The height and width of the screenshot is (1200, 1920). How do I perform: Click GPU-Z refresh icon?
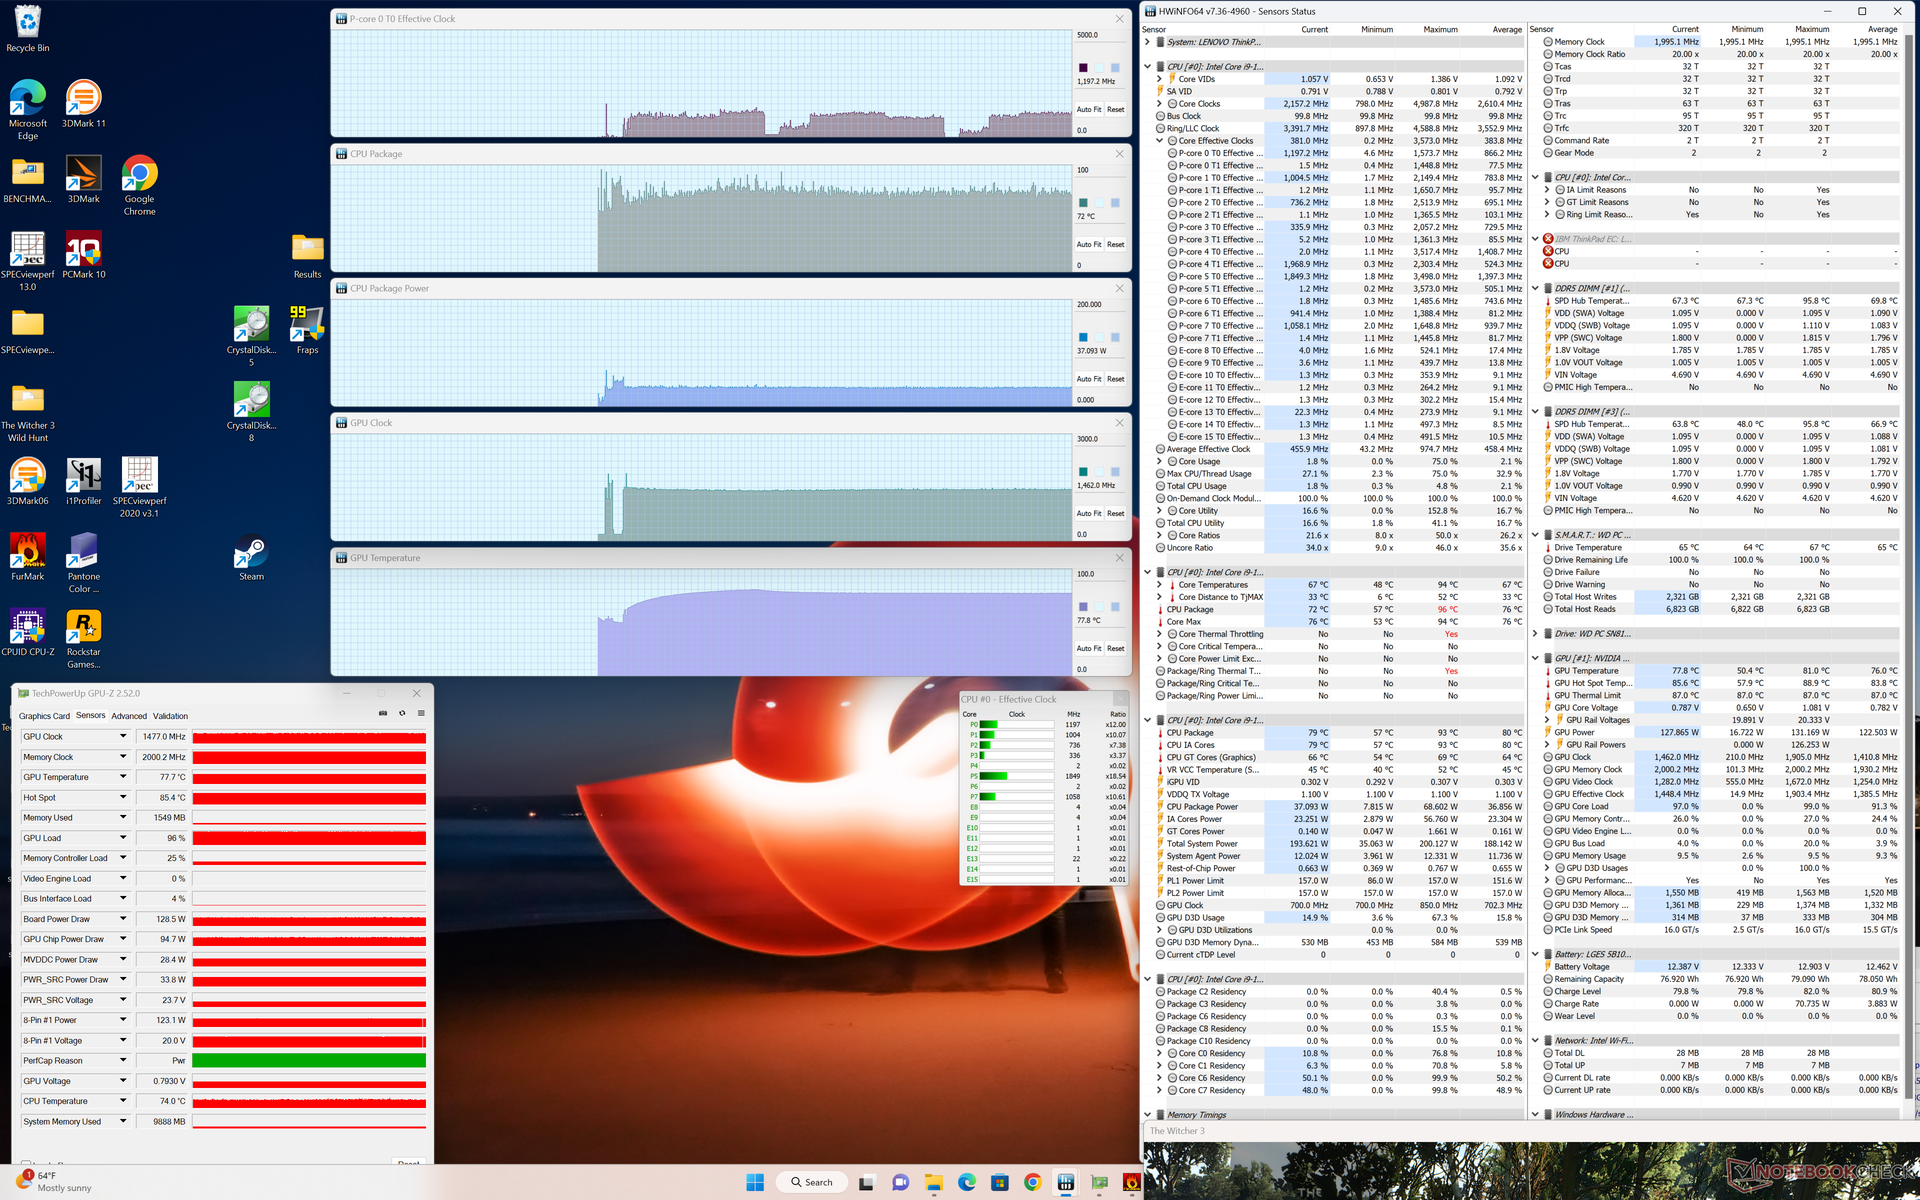[402, 714]
